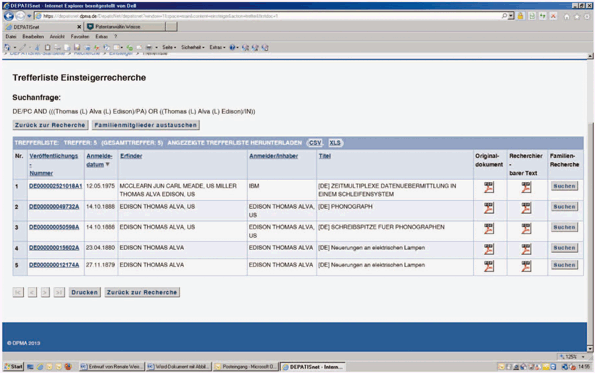This screenshot has width=595, height=373.
Task: Open original document PDF for DE000002521018A1
Action: coord(489,187)
